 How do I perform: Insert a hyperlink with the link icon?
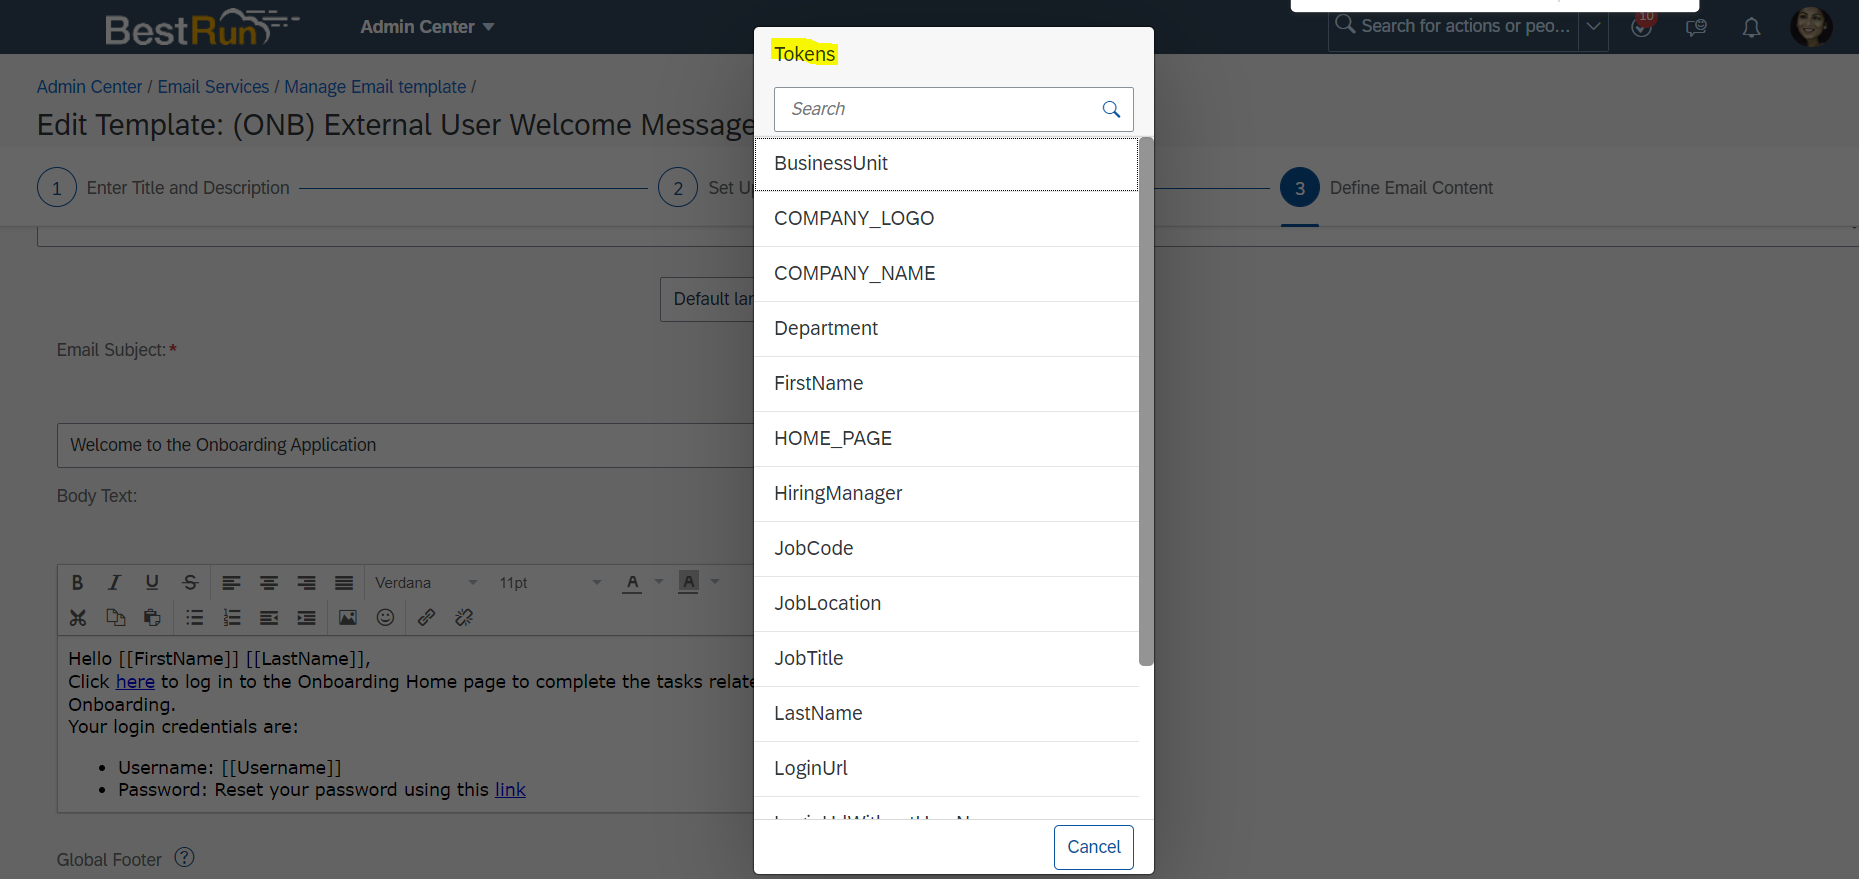[427, 618]
